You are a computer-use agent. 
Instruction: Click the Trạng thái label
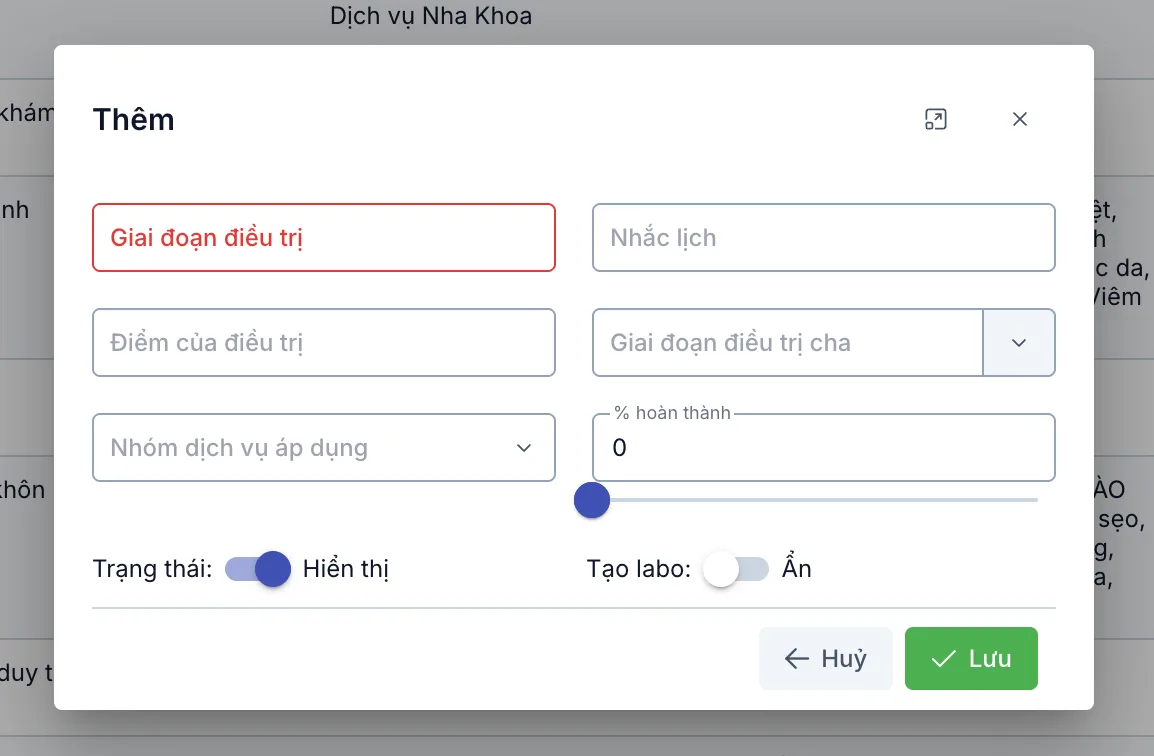click(152, 569)
